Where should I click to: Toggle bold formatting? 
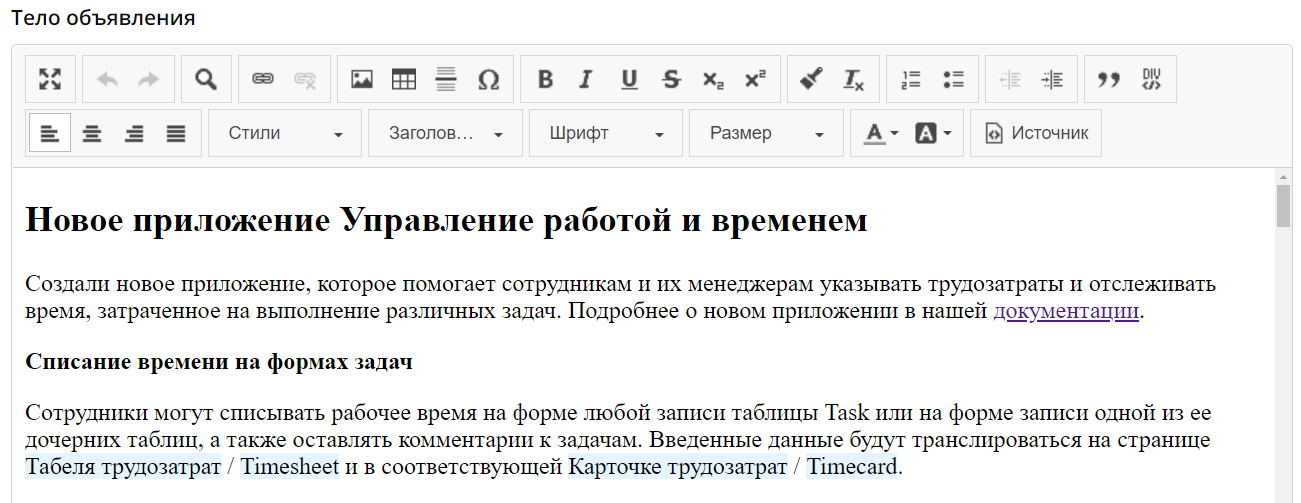pos(545,80)
